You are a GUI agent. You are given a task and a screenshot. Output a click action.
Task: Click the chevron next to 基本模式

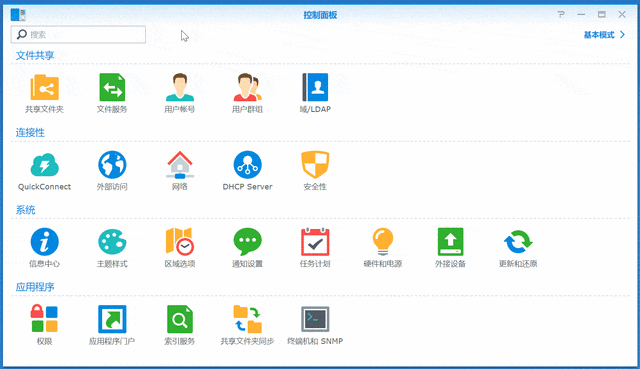click(622, 35)
